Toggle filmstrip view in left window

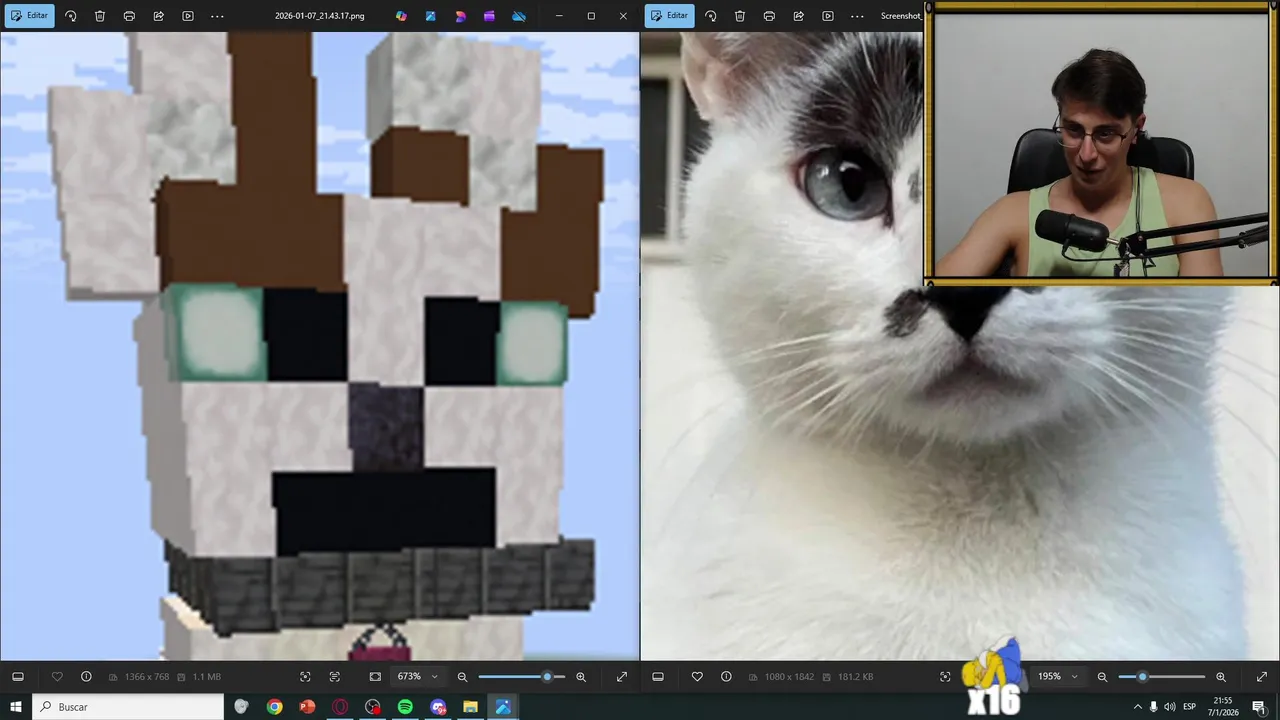pos(18,677)
